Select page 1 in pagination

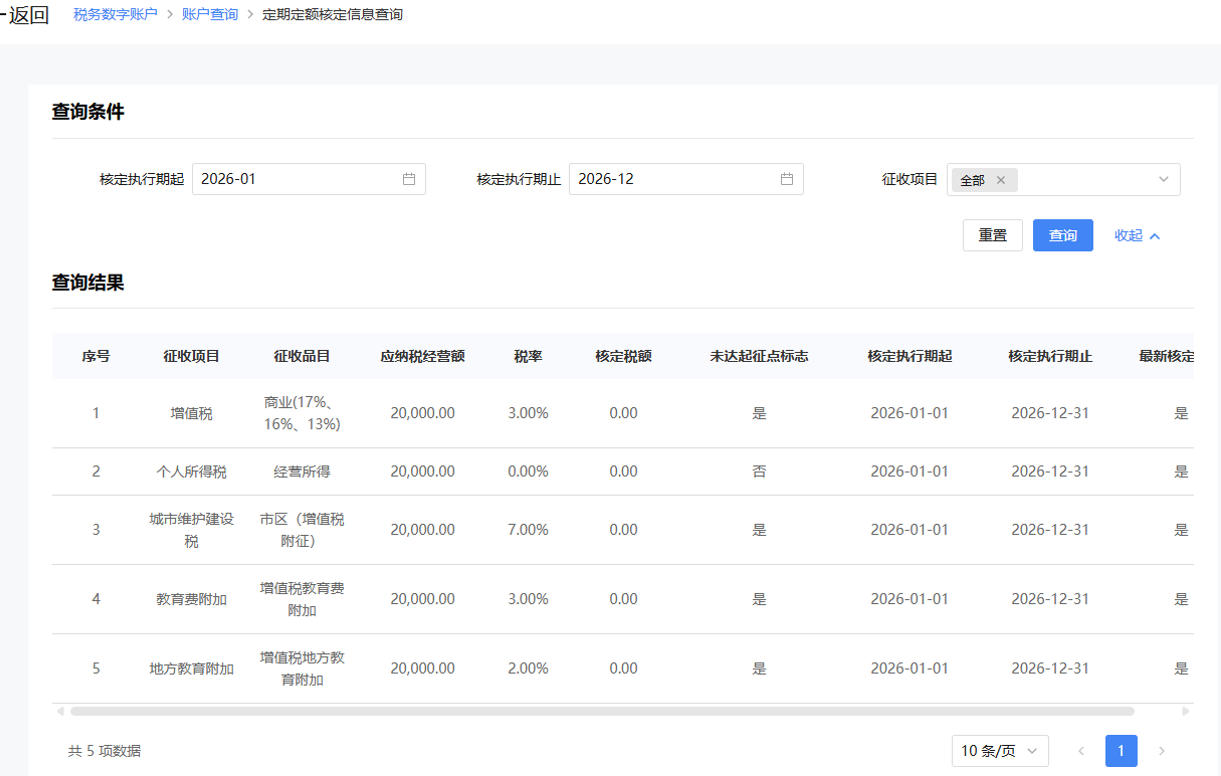[1121, 751]
